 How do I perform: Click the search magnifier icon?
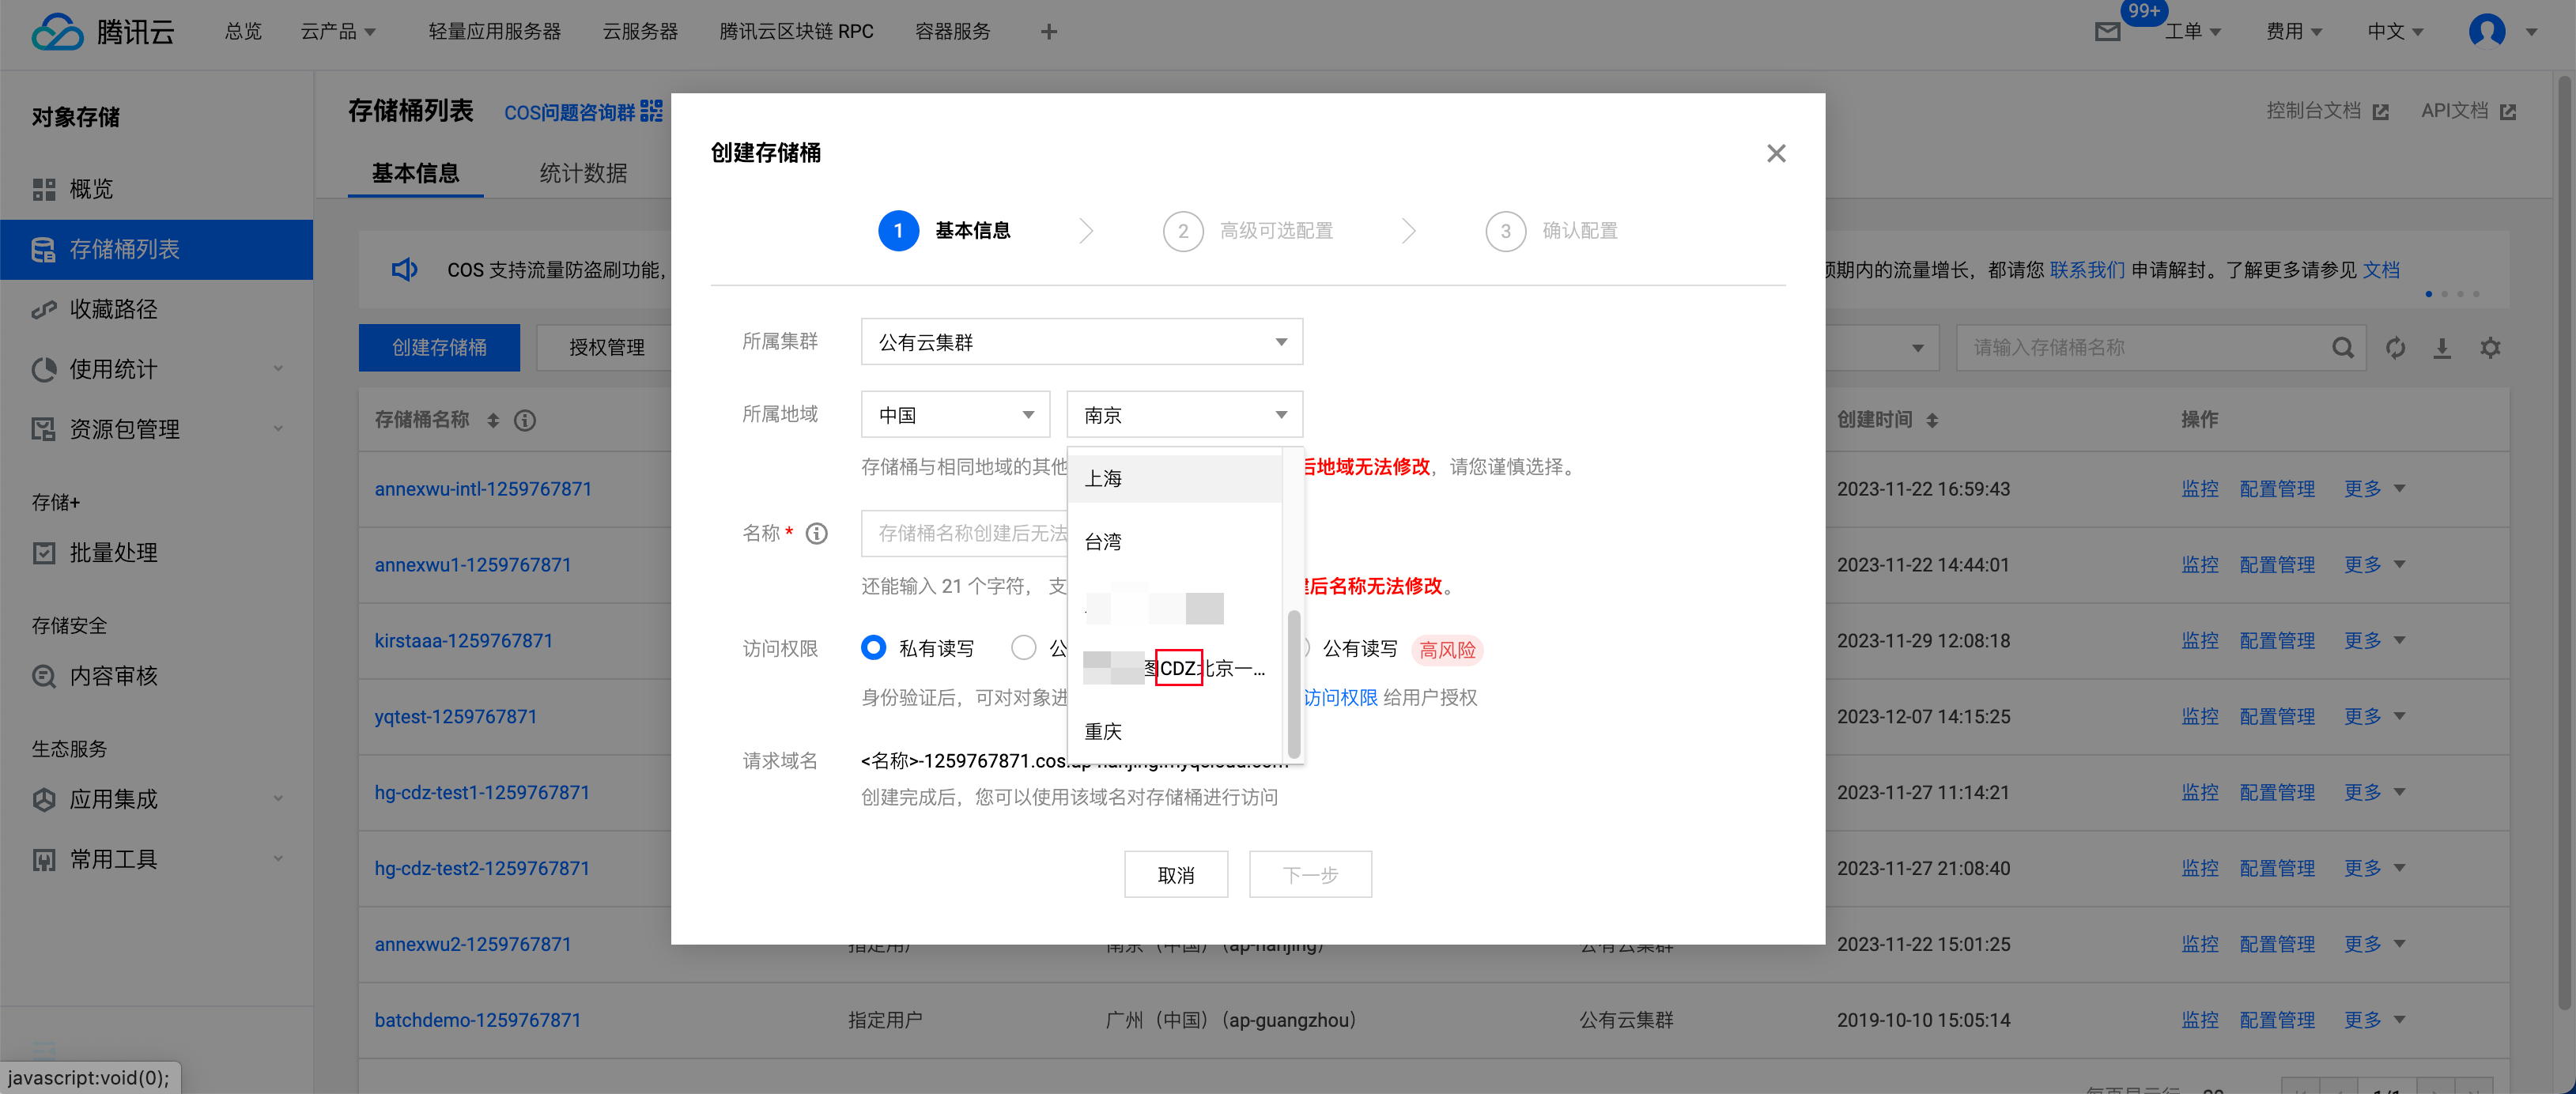pos(2342,348)
